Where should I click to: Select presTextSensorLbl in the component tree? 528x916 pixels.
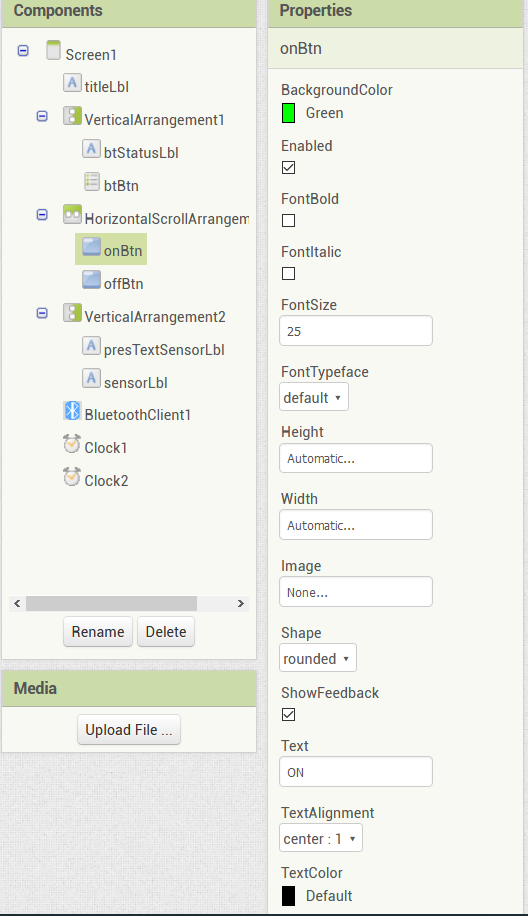pyautogui.click(x=164, y=350)
